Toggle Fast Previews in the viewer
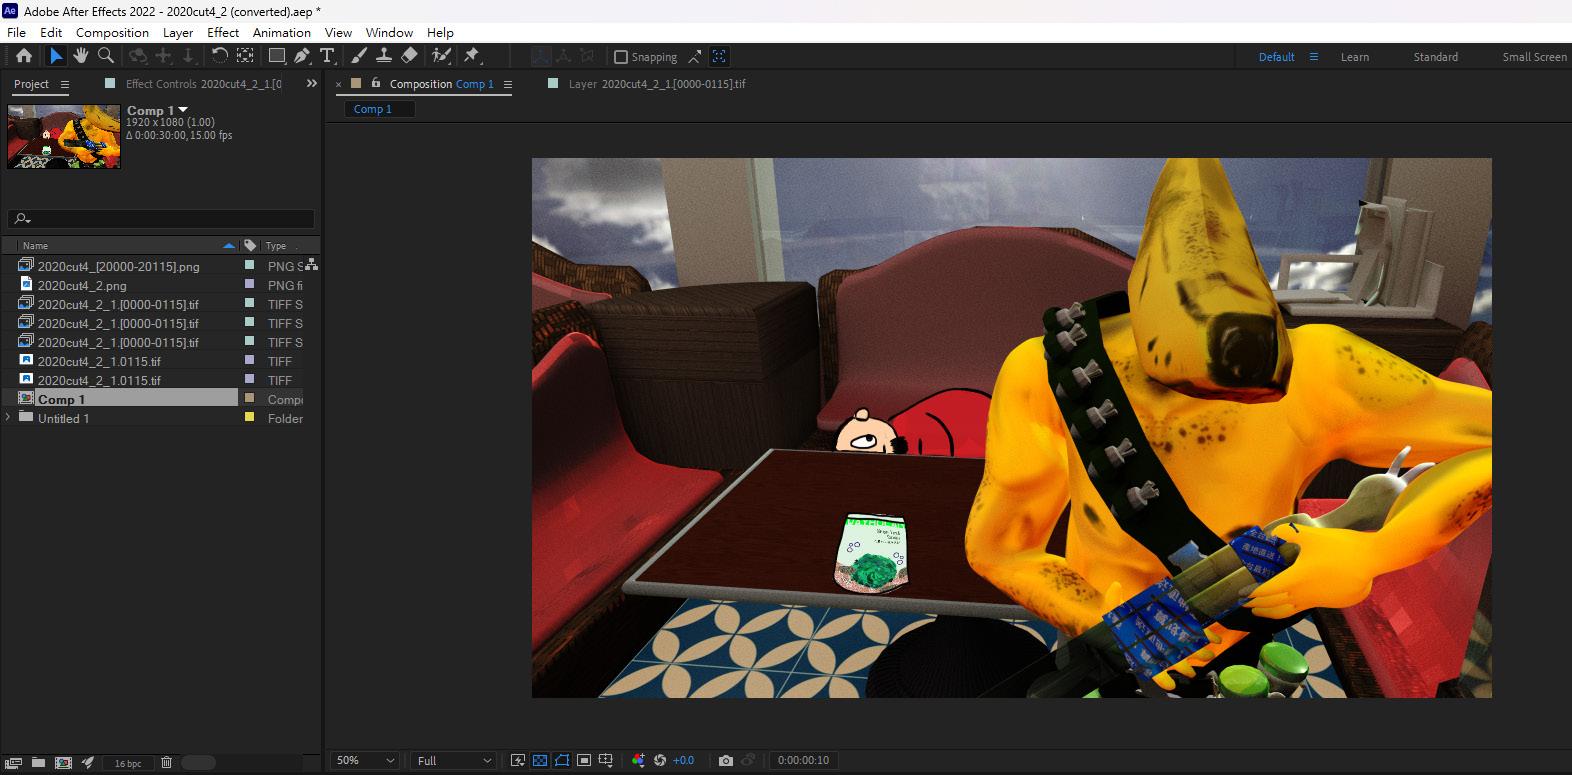1572x775 pixels. coord(518,760)
